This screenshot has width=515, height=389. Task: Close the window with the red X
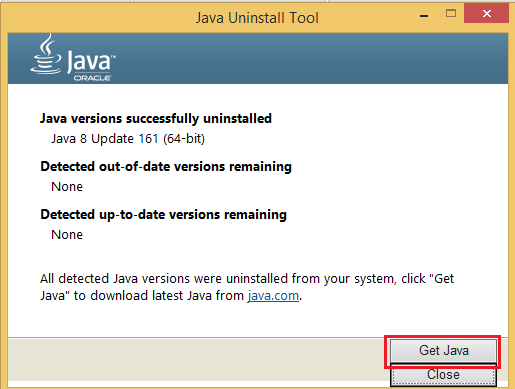(x=486, y=13)
